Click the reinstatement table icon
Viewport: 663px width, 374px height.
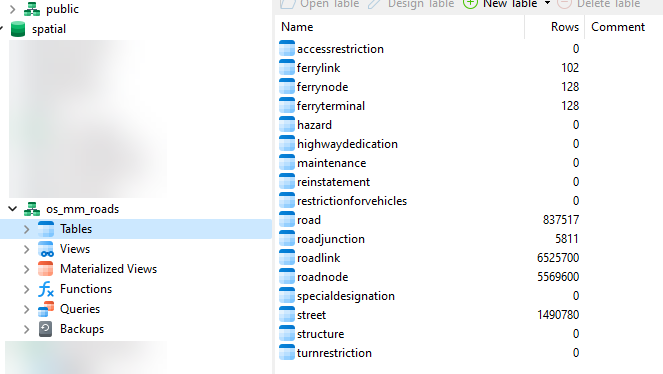[287, 181]
